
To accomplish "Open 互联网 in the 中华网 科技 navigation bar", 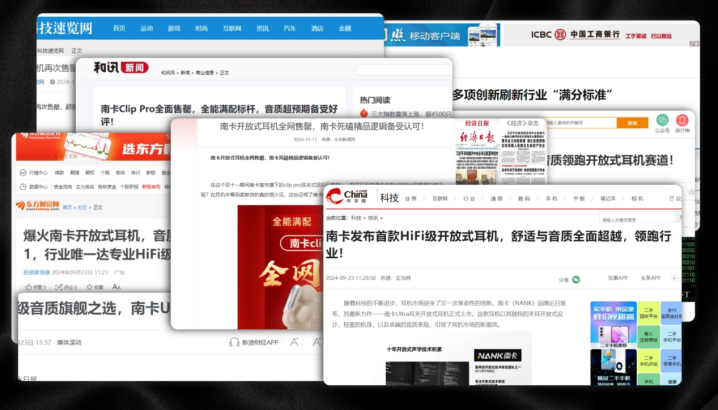I will 440,198.
